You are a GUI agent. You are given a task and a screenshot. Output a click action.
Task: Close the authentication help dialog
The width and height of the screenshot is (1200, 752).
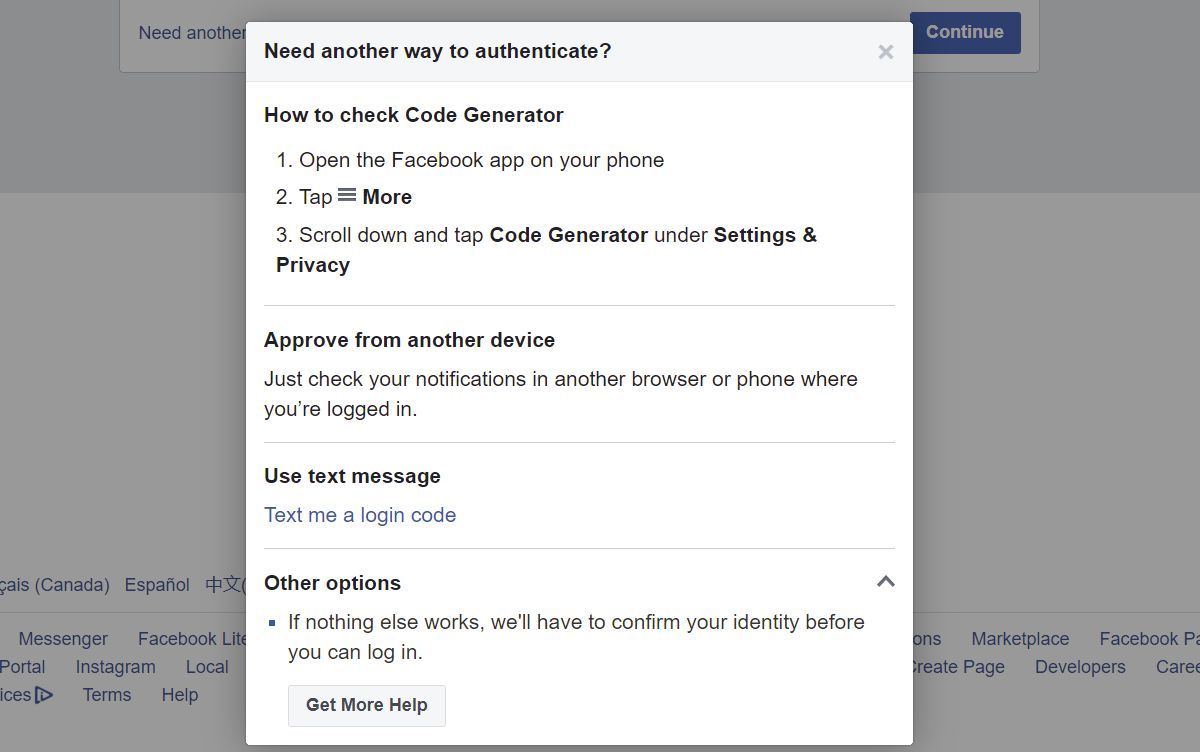pyautogui.click(x=885, y=52)
